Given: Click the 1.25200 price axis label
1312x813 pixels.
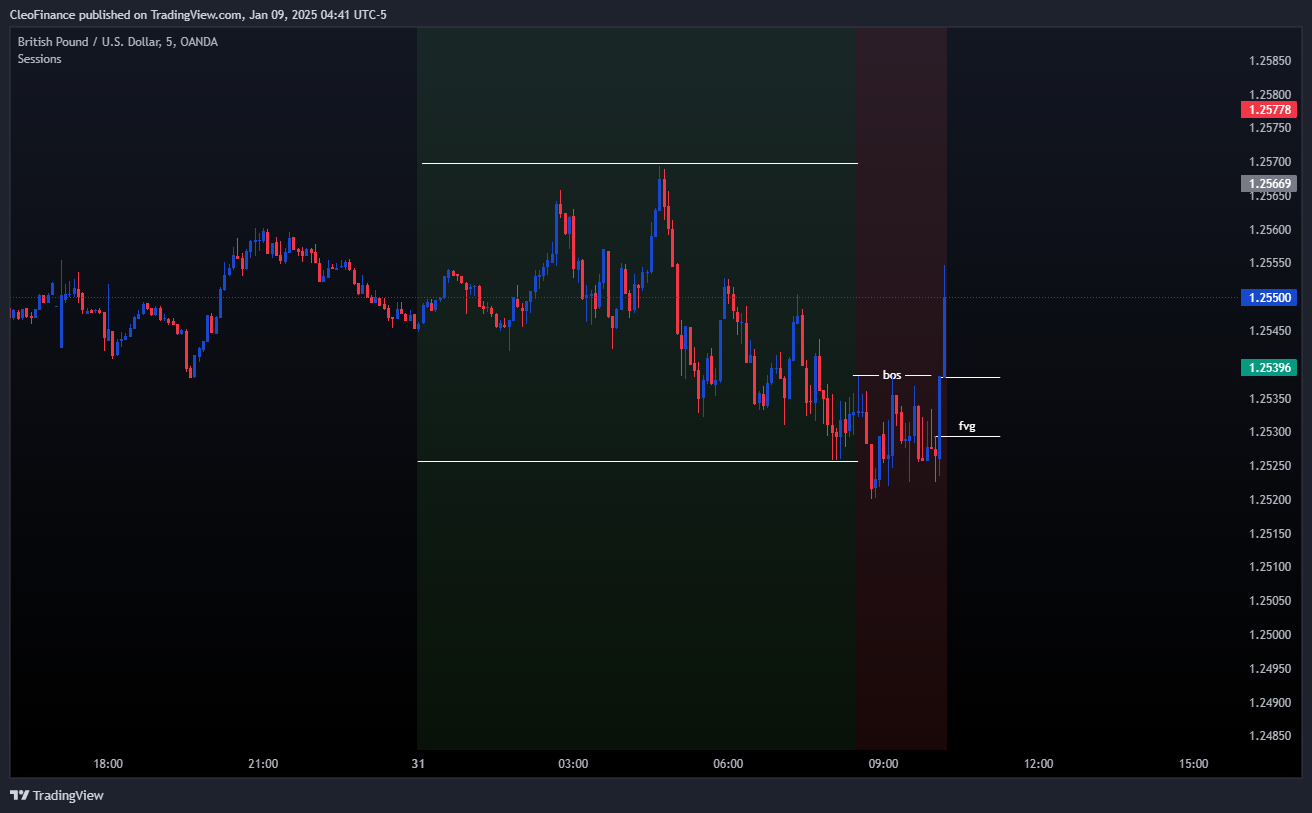Looking at the screenshot, I should pyautogui.click(x=1269, y=500).
